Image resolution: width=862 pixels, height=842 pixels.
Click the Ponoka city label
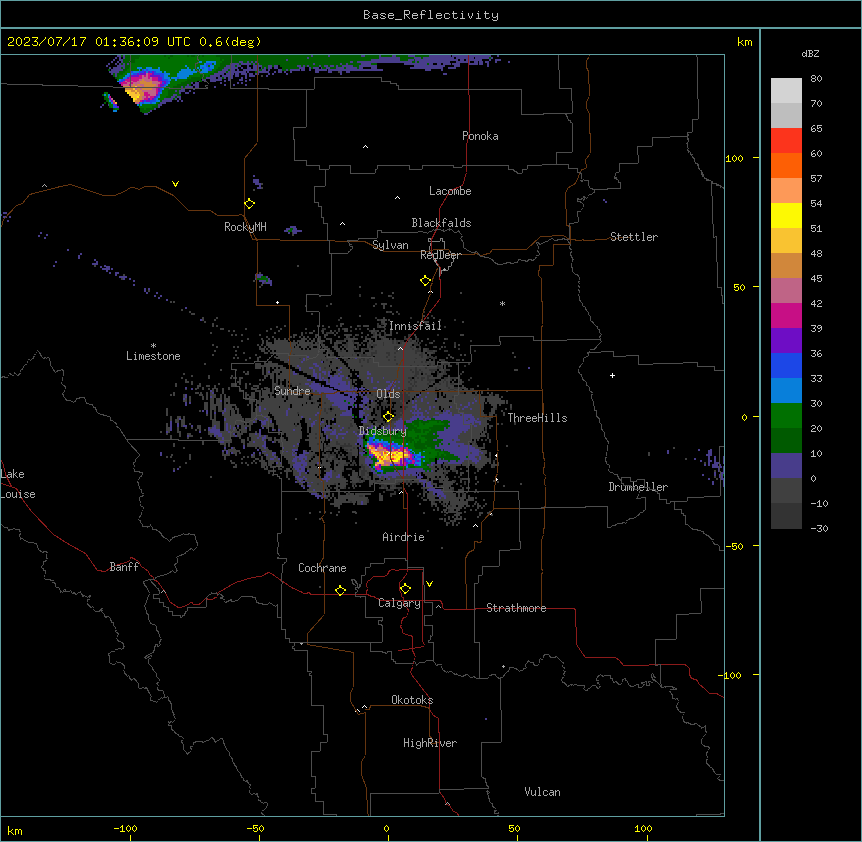click(480, 136)
